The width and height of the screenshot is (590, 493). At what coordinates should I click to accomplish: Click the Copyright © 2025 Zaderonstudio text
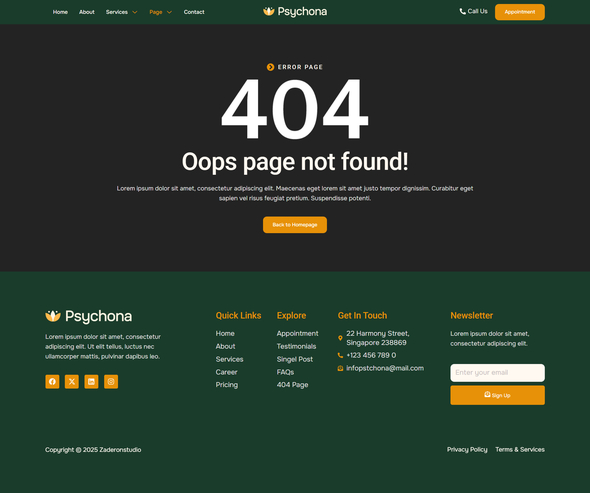[x=93, y=450]
